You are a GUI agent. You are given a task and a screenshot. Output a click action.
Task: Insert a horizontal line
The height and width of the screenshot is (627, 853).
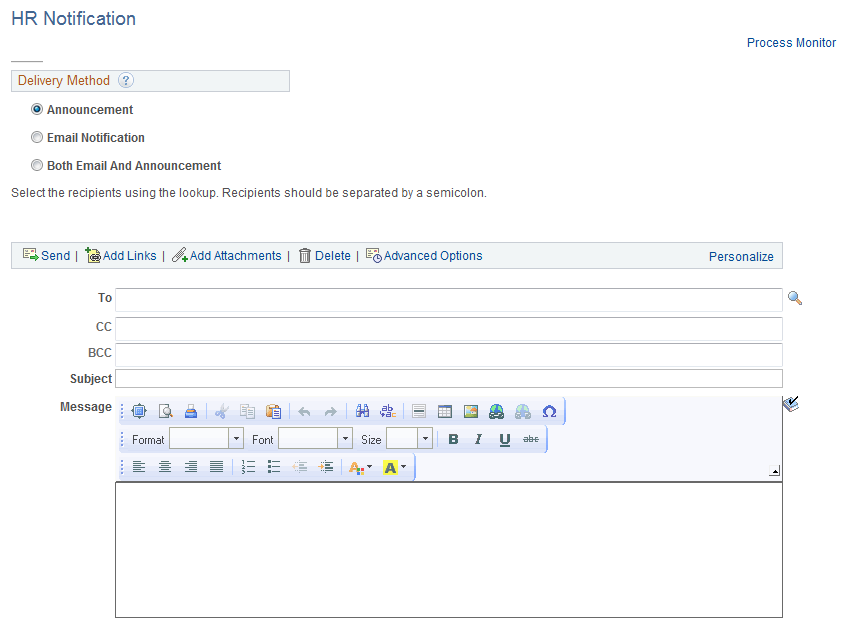pos(419,411)
